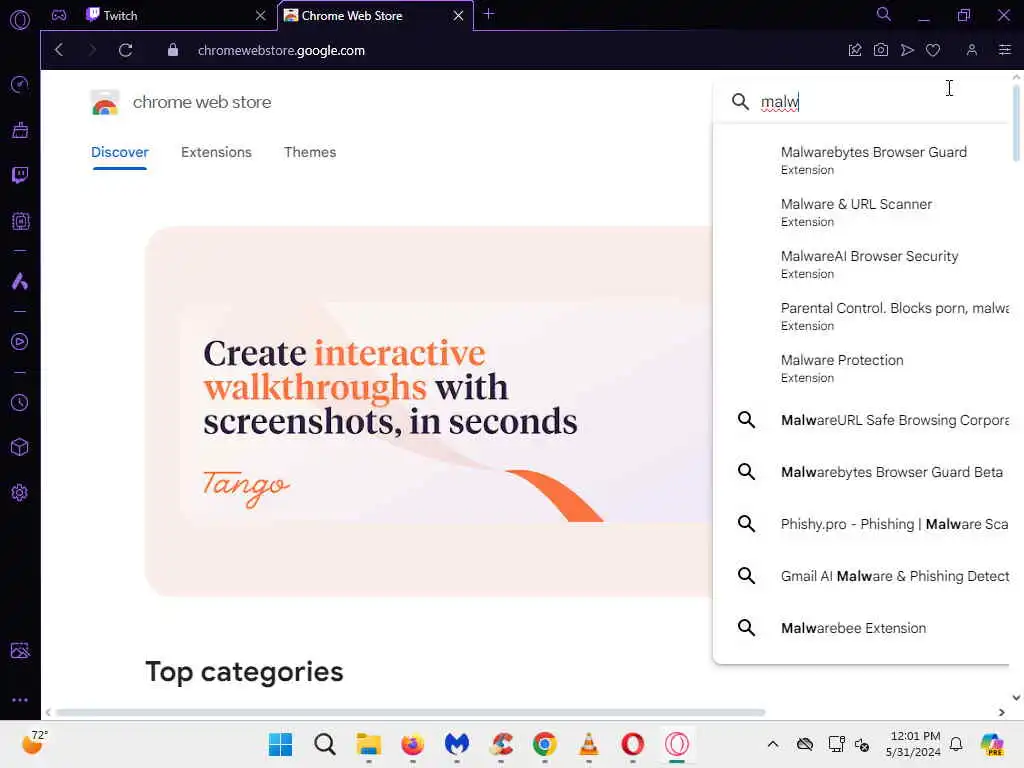Open the sidebar three-dots more menu

[x=20, y=699]
